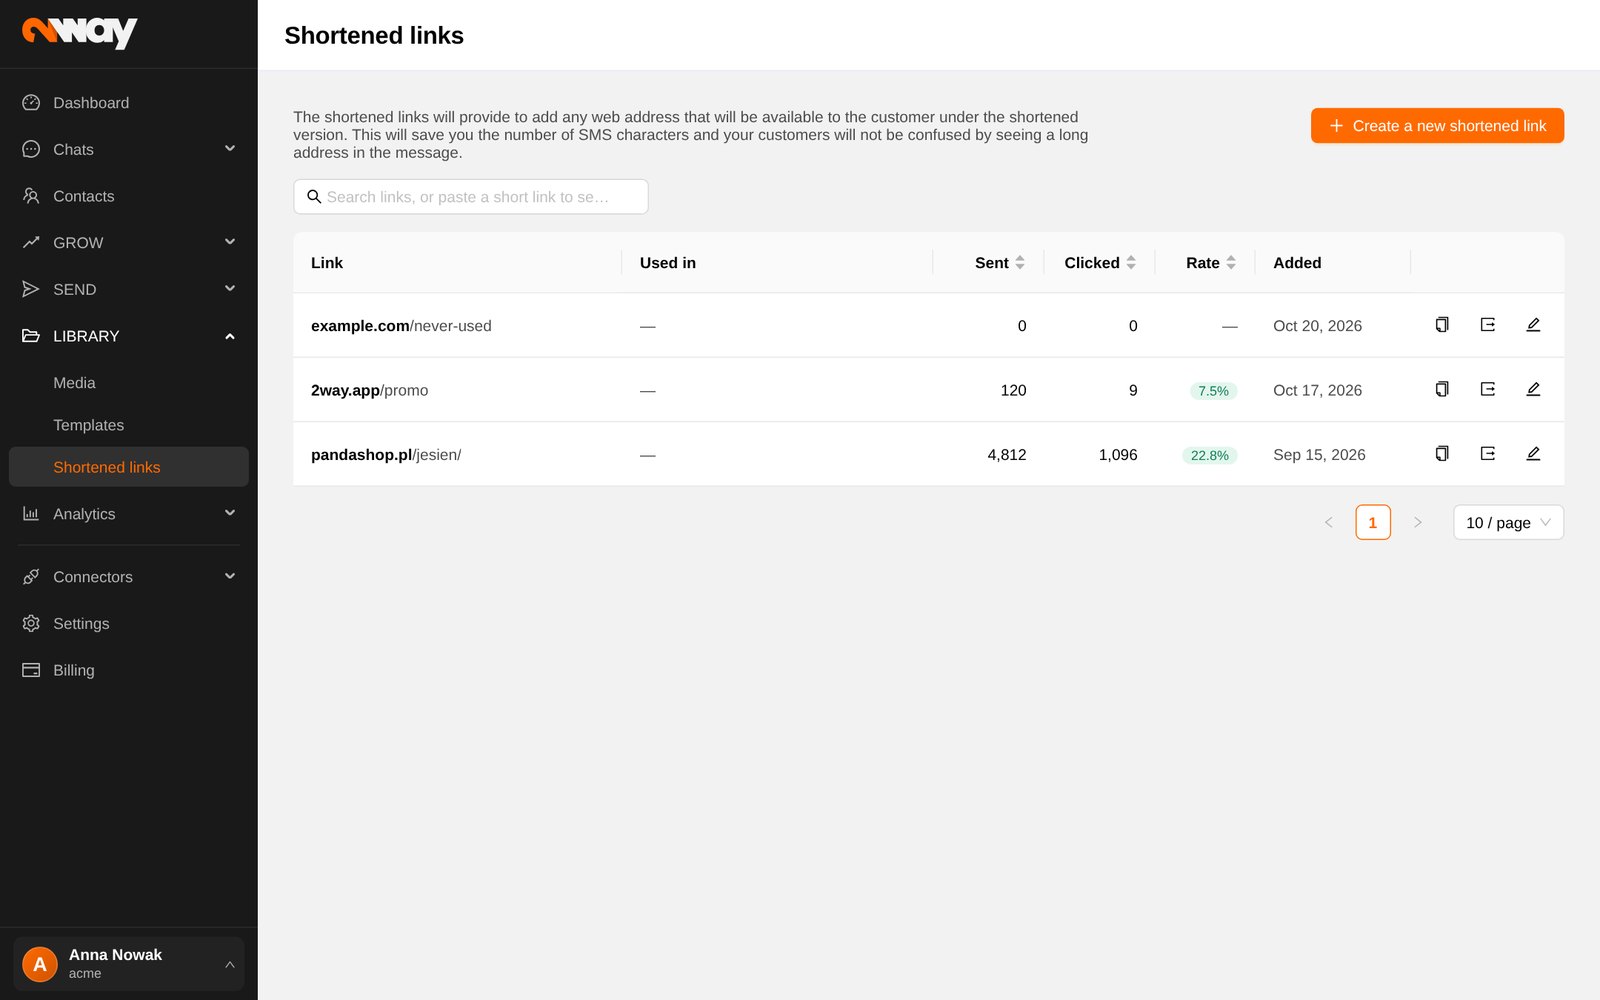Open the Contacts menu item
This screenshot has width=1600, height=1000.
pos(129,196)
